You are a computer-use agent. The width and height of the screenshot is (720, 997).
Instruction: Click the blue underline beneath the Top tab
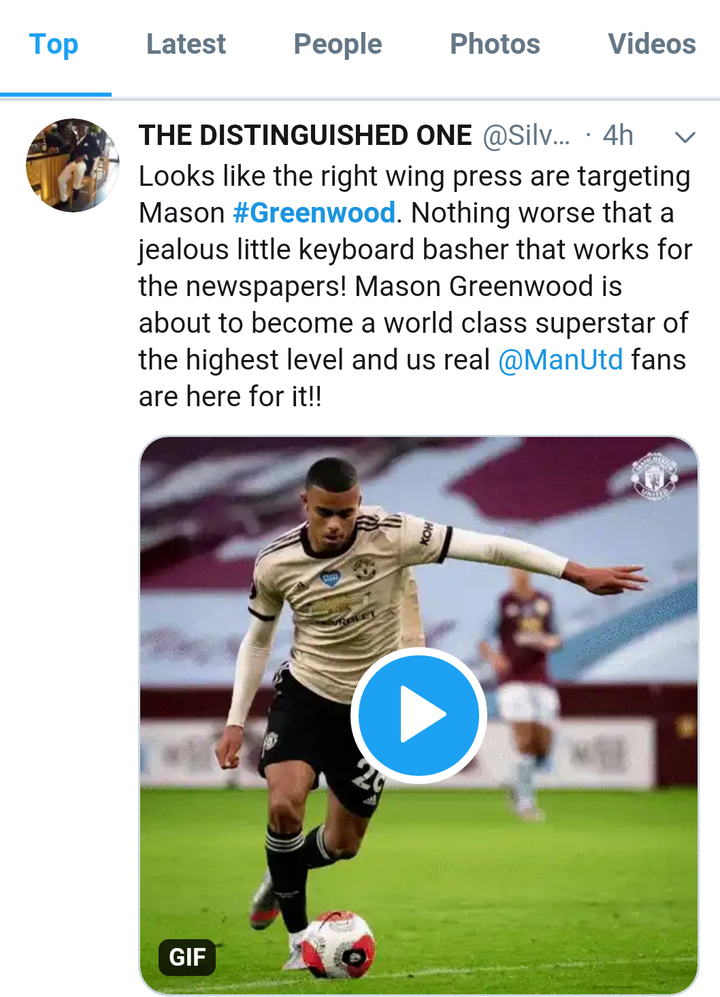click(55, 94)
